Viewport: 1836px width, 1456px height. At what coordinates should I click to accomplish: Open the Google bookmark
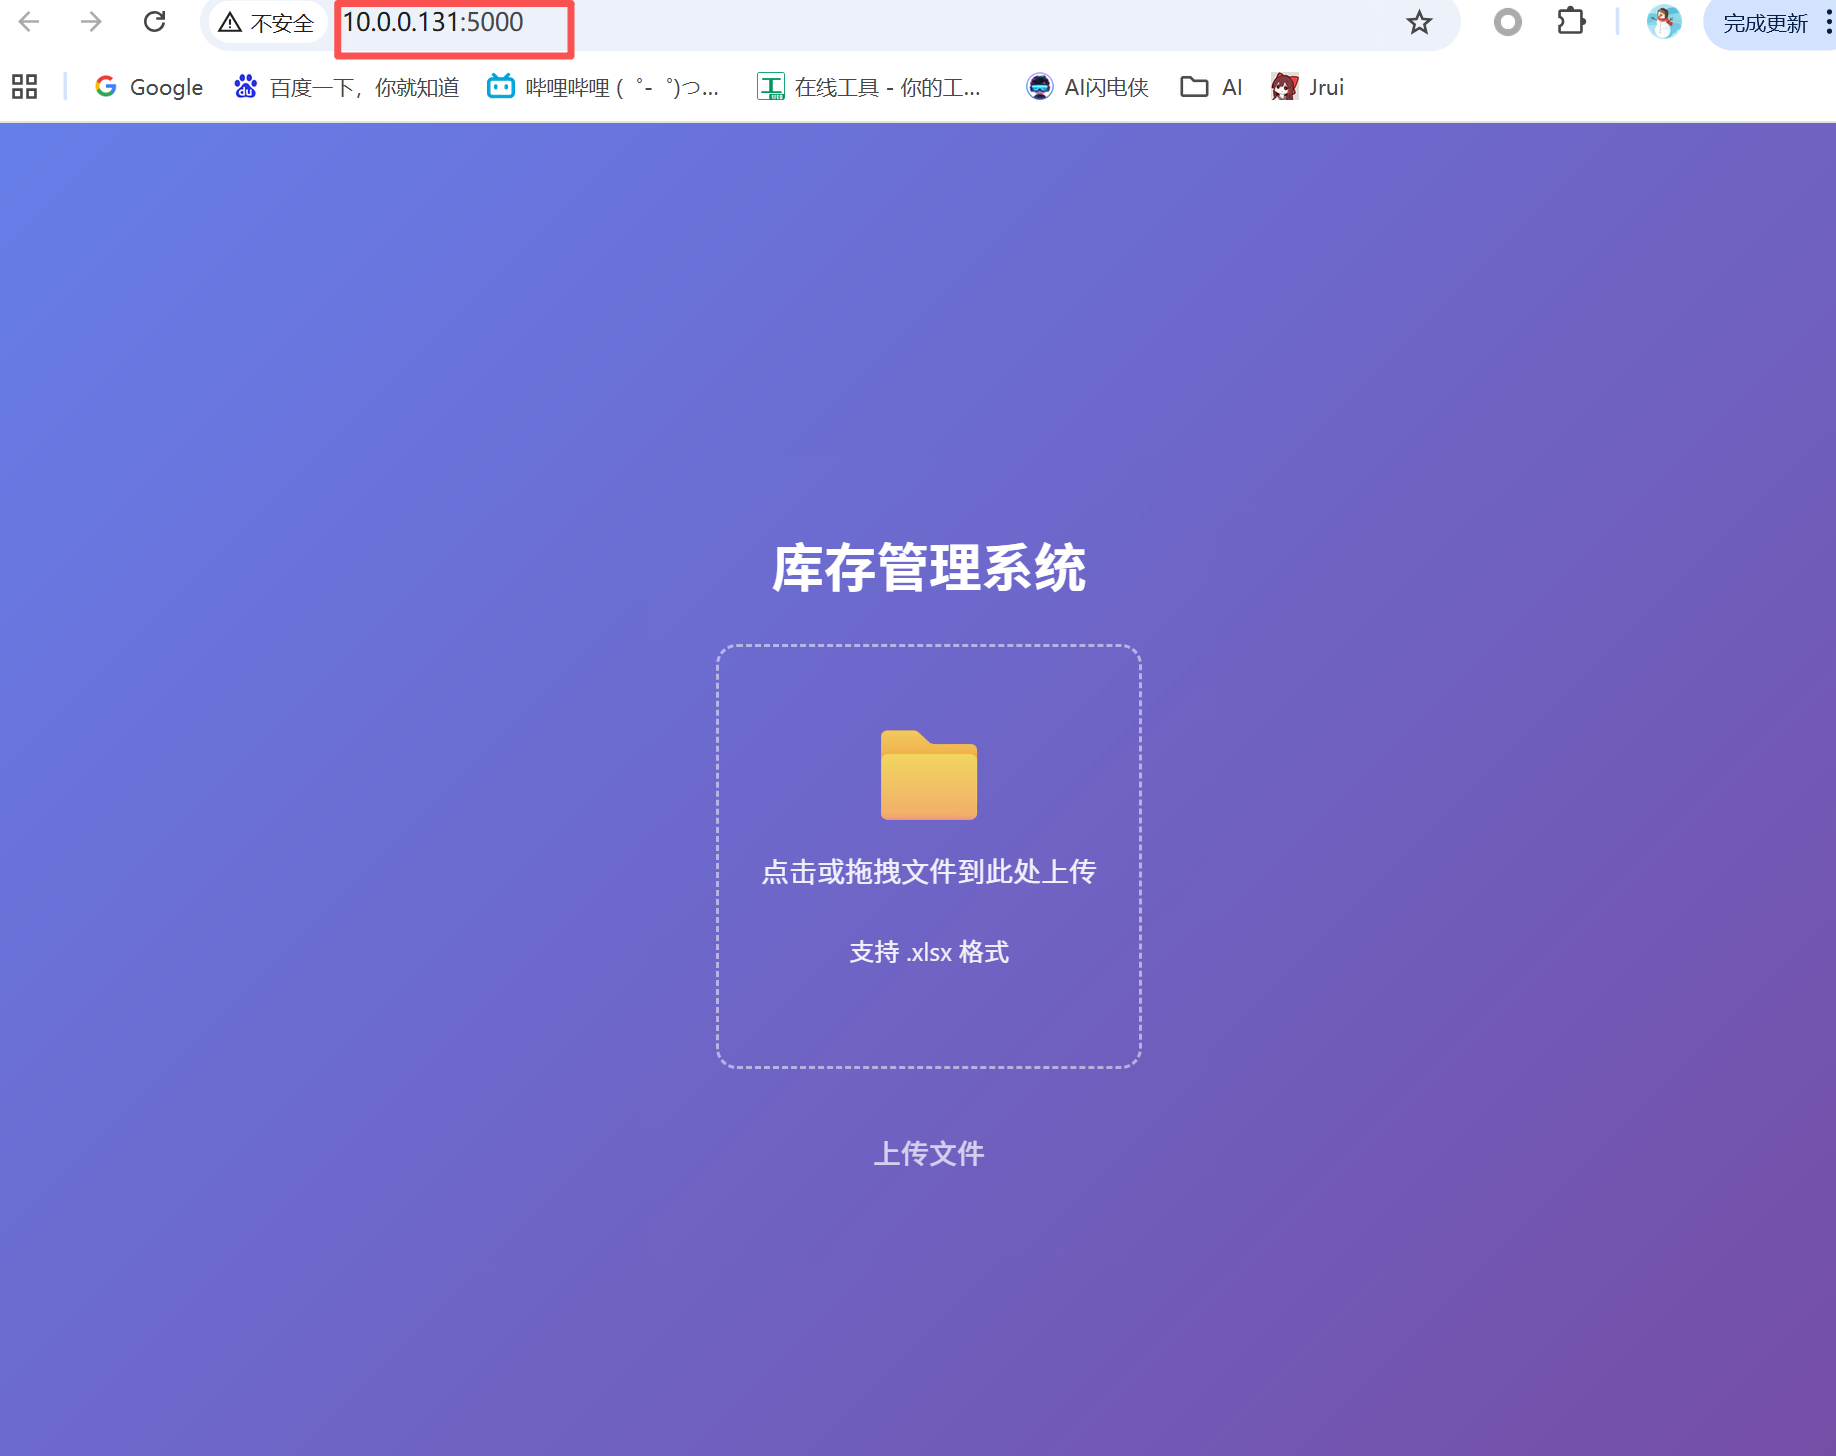tap(149, 87)
